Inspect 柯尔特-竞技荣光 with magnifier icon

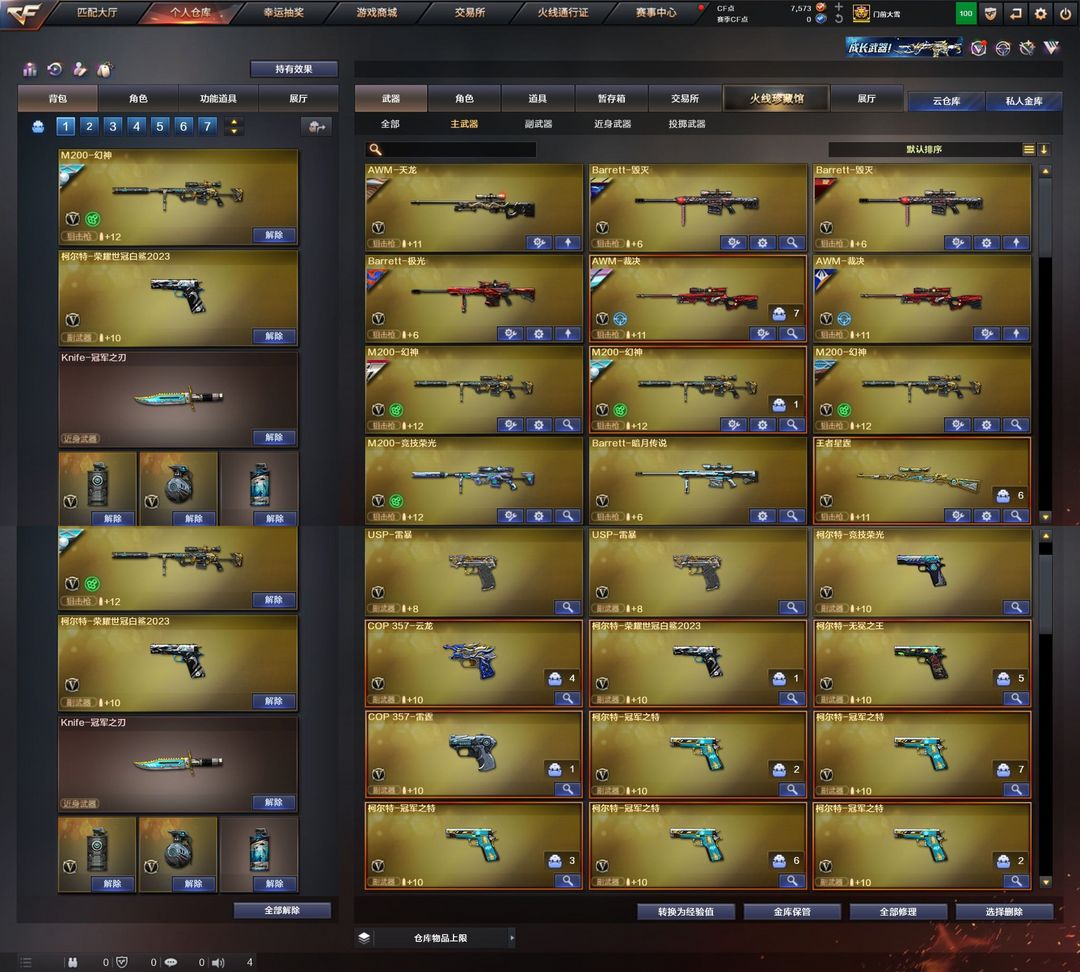[1016, 607]
